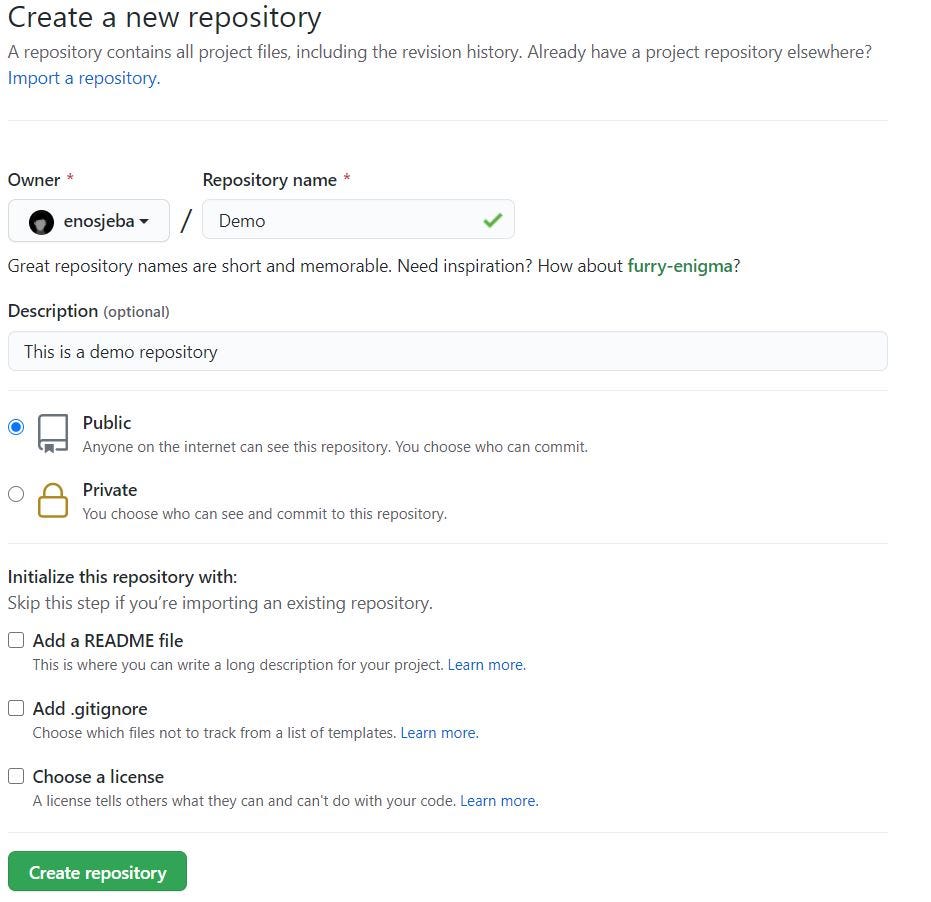931x902 pixels.
Task: Click the private repository lock icon
Action: click(x=53, y=500)
